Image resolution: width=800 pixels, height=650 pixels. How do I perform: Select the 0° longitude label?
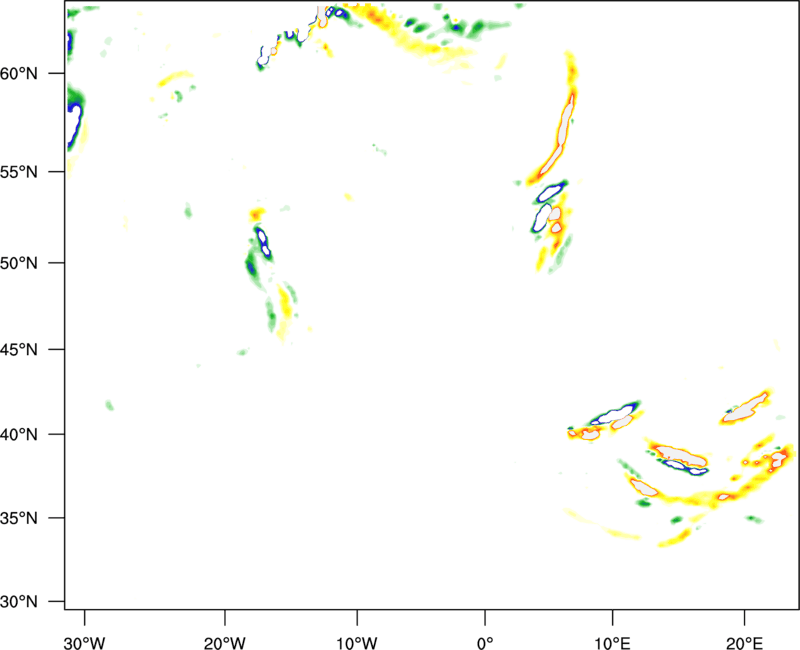tap(485, 630)
